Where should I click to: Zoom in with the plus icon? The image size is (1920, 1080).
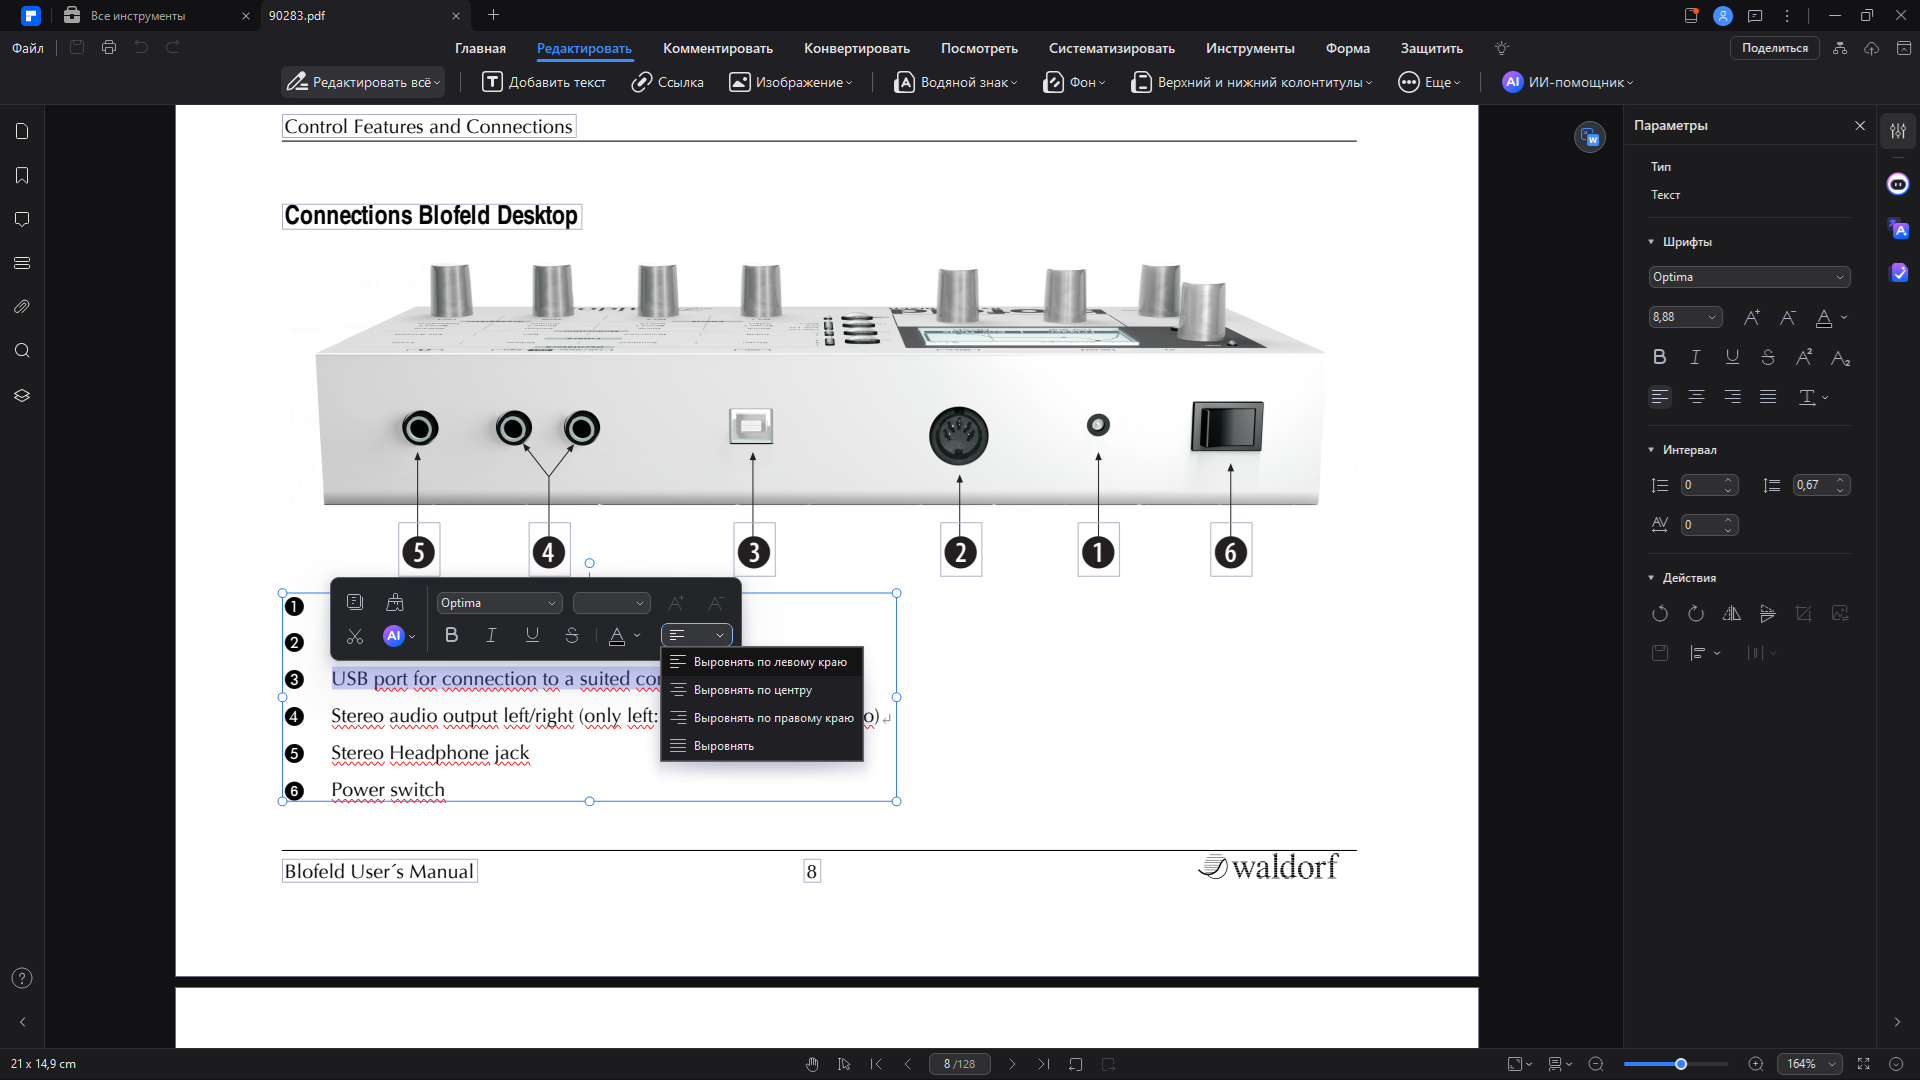[1756, 1064]
